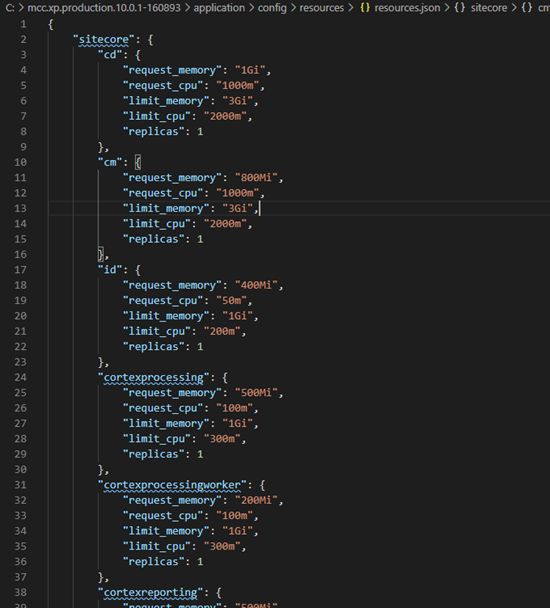The image size is (550, 608).
Task: Click the highlighted closing brace on line 16
Action: click(x=100, y=254)
